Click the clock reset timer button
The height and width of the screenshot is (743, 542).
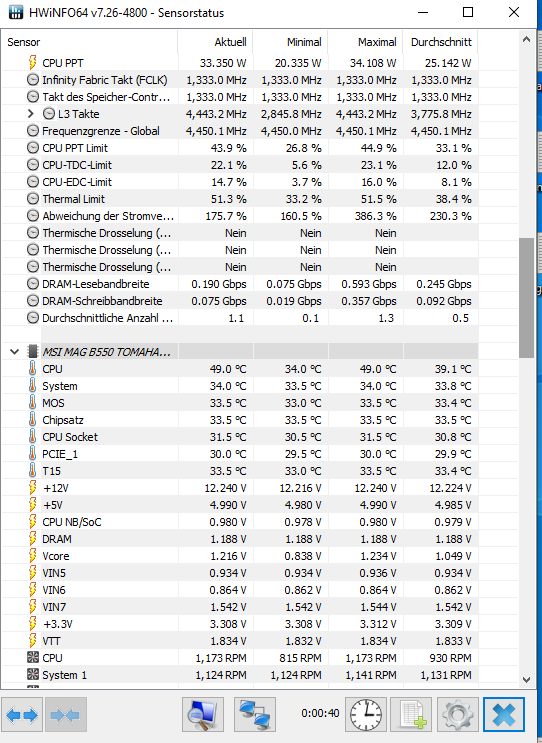click(x=366, y=715)
